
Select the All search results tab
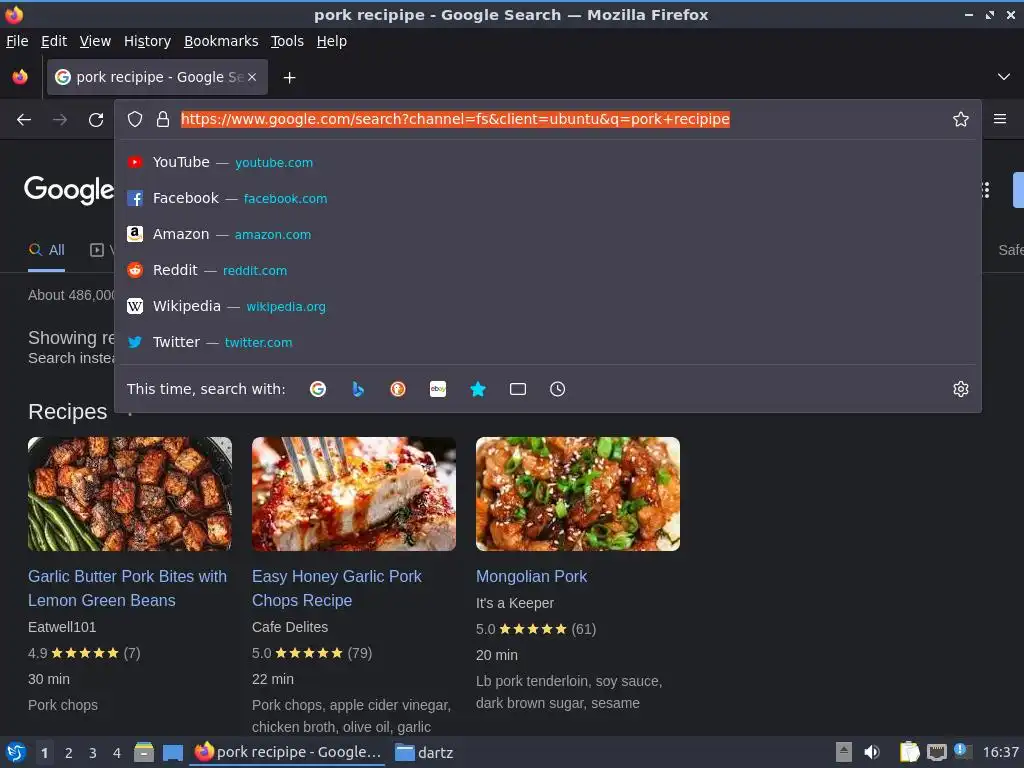[46, 250]
